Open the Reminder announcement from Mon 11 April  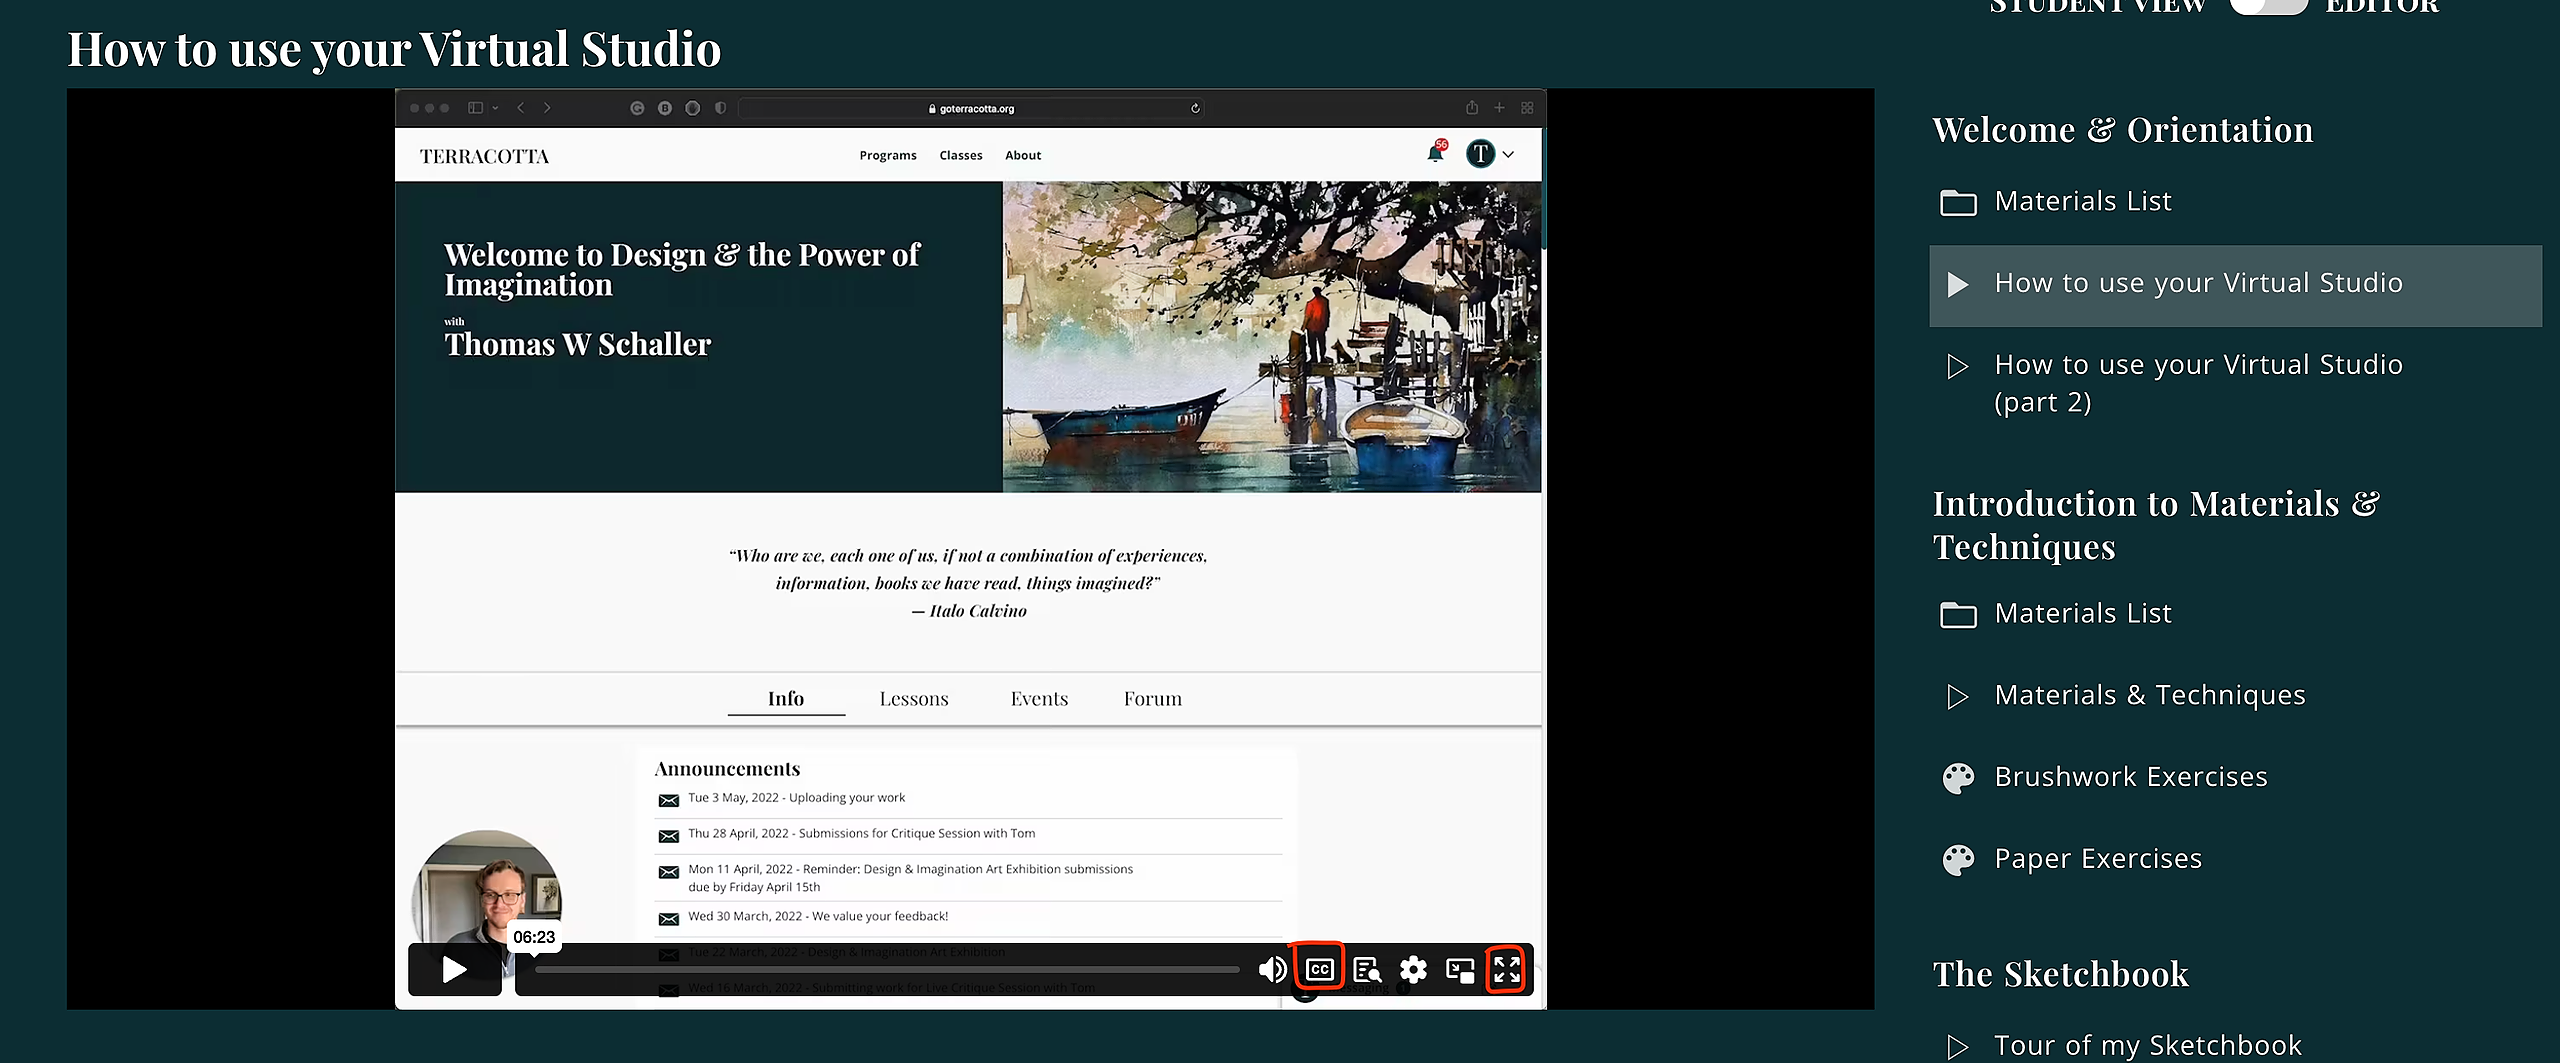coord(910,878)
